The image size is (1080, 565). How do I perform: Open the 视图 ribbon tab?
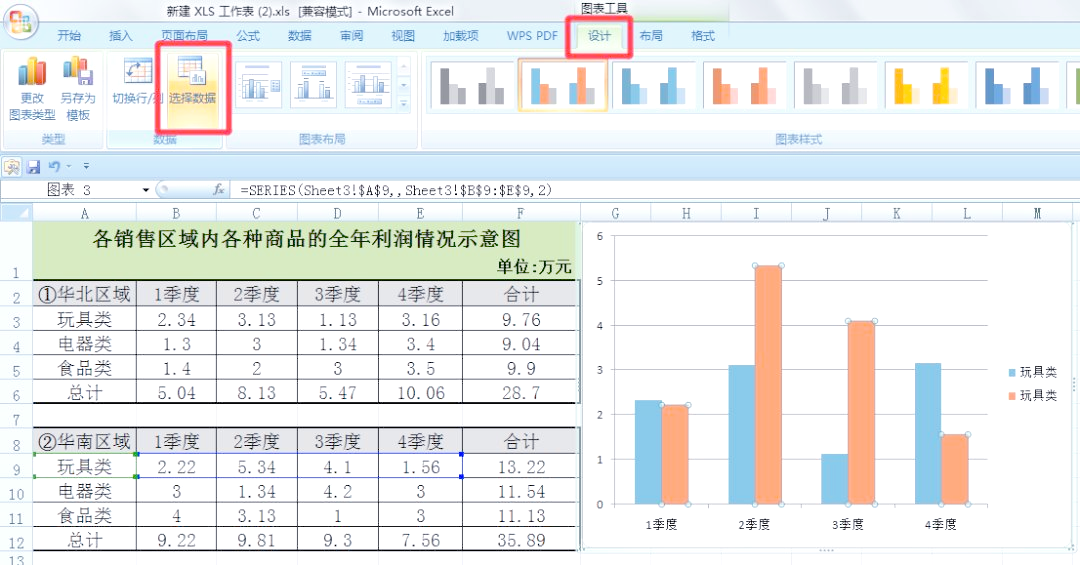403,35
